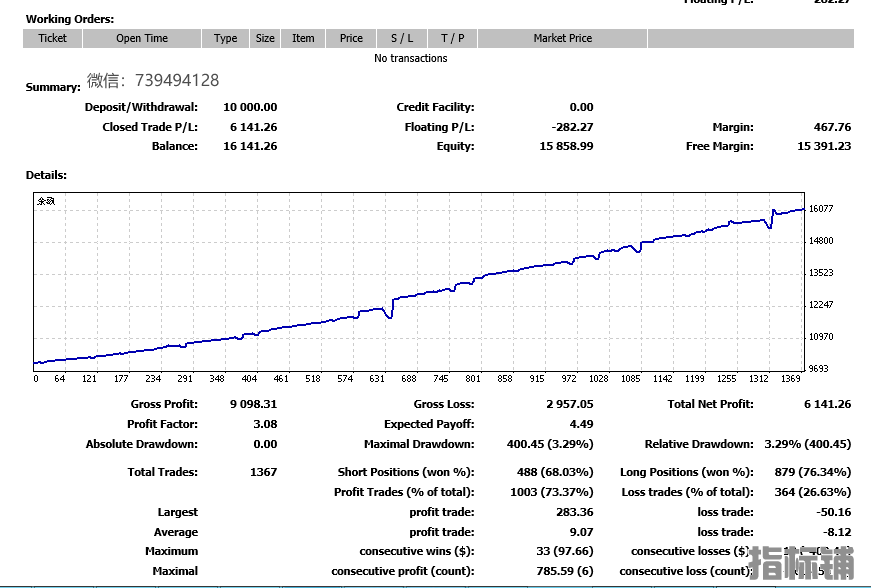Select Balance value 16 141.26
Viewport: 871px width, 588px height.
tap(250, 146)
